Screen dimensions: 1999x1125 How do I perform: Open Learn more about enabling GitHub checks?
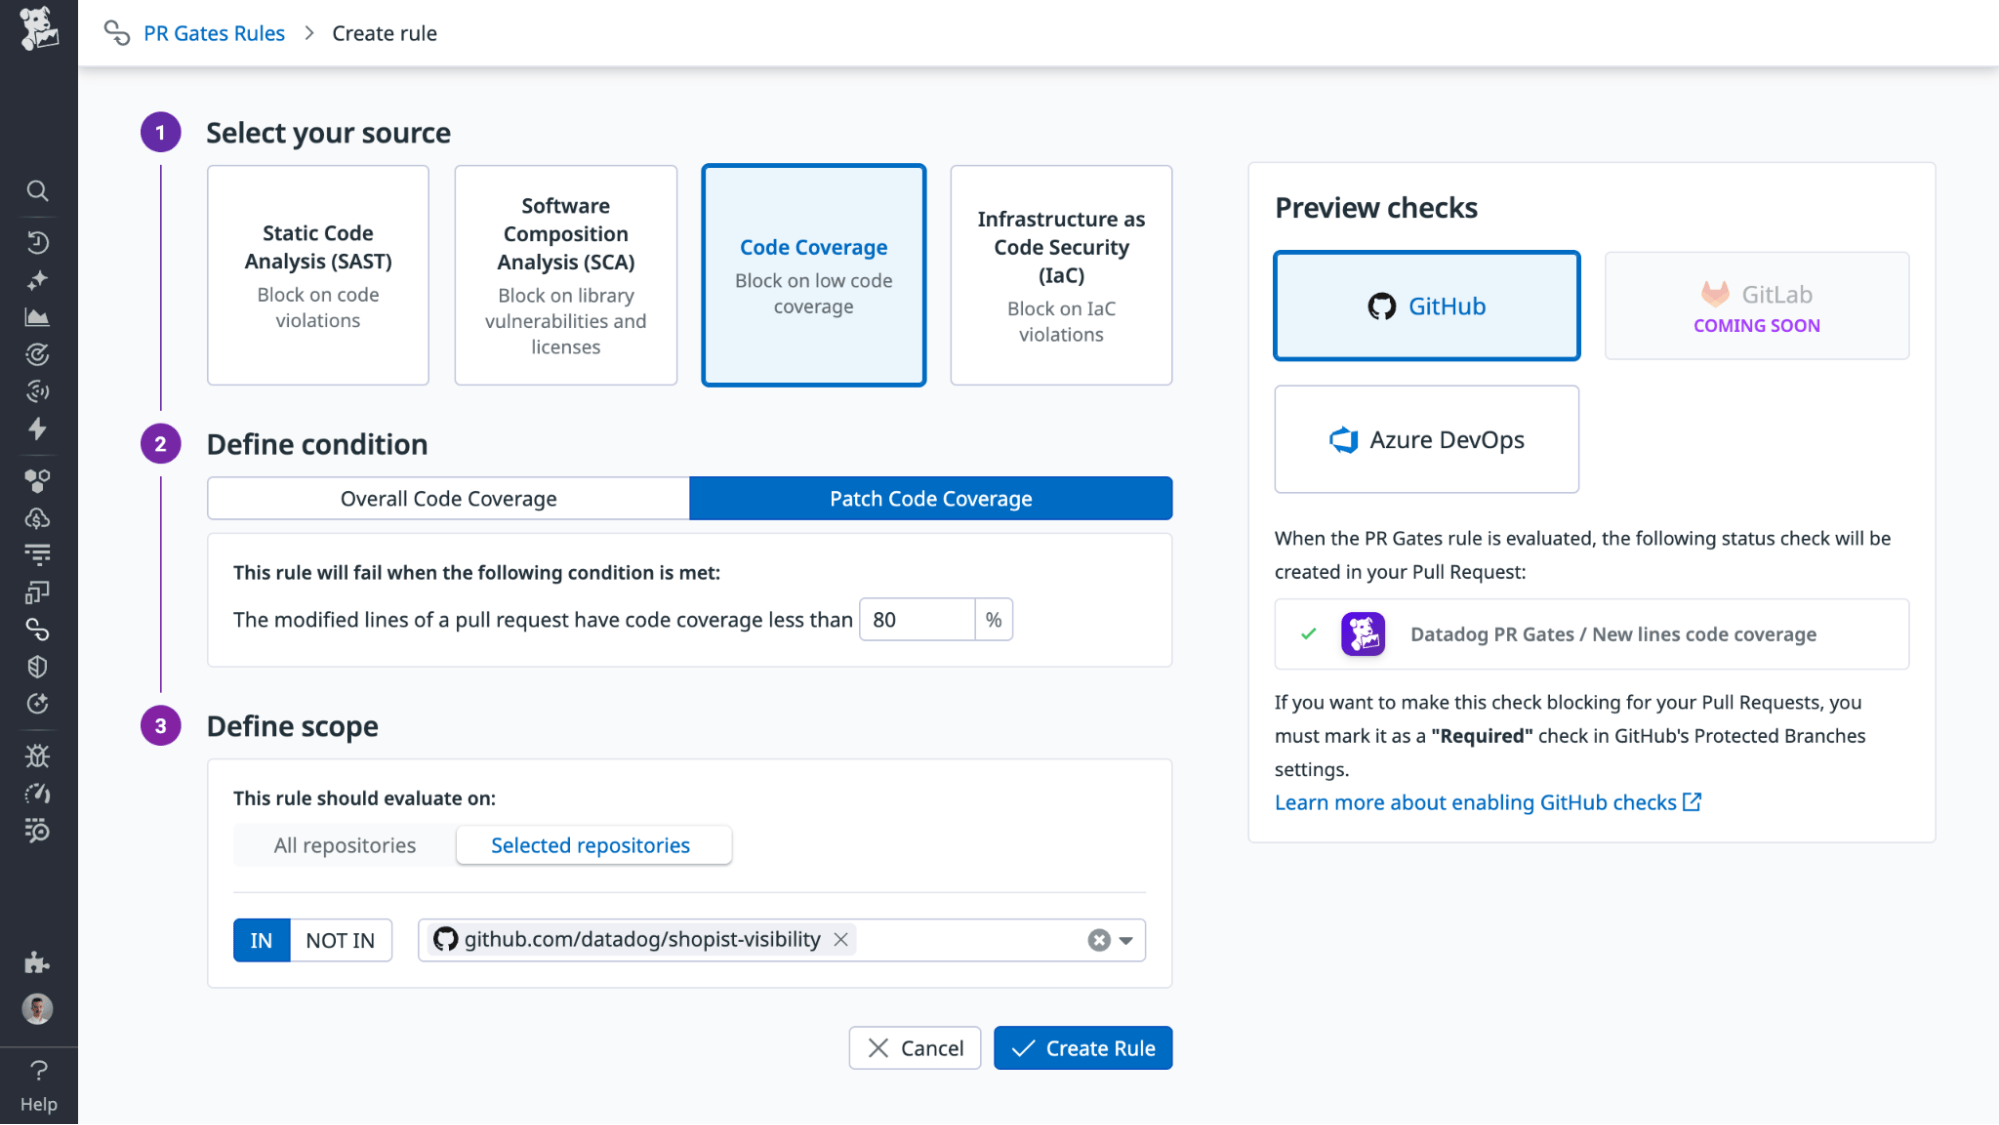[1477, 801]
